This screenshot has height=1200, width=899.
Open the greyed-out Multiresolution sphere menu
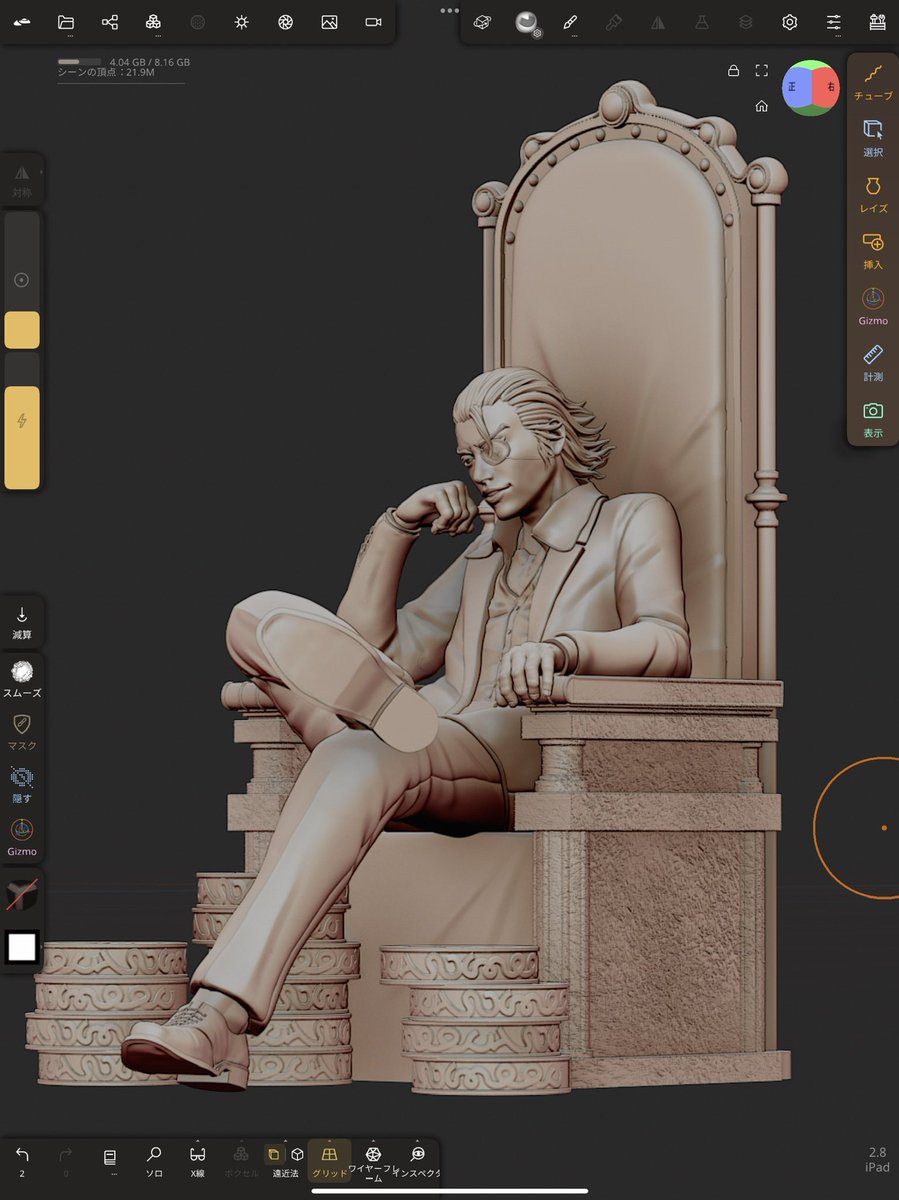point(197,22)
